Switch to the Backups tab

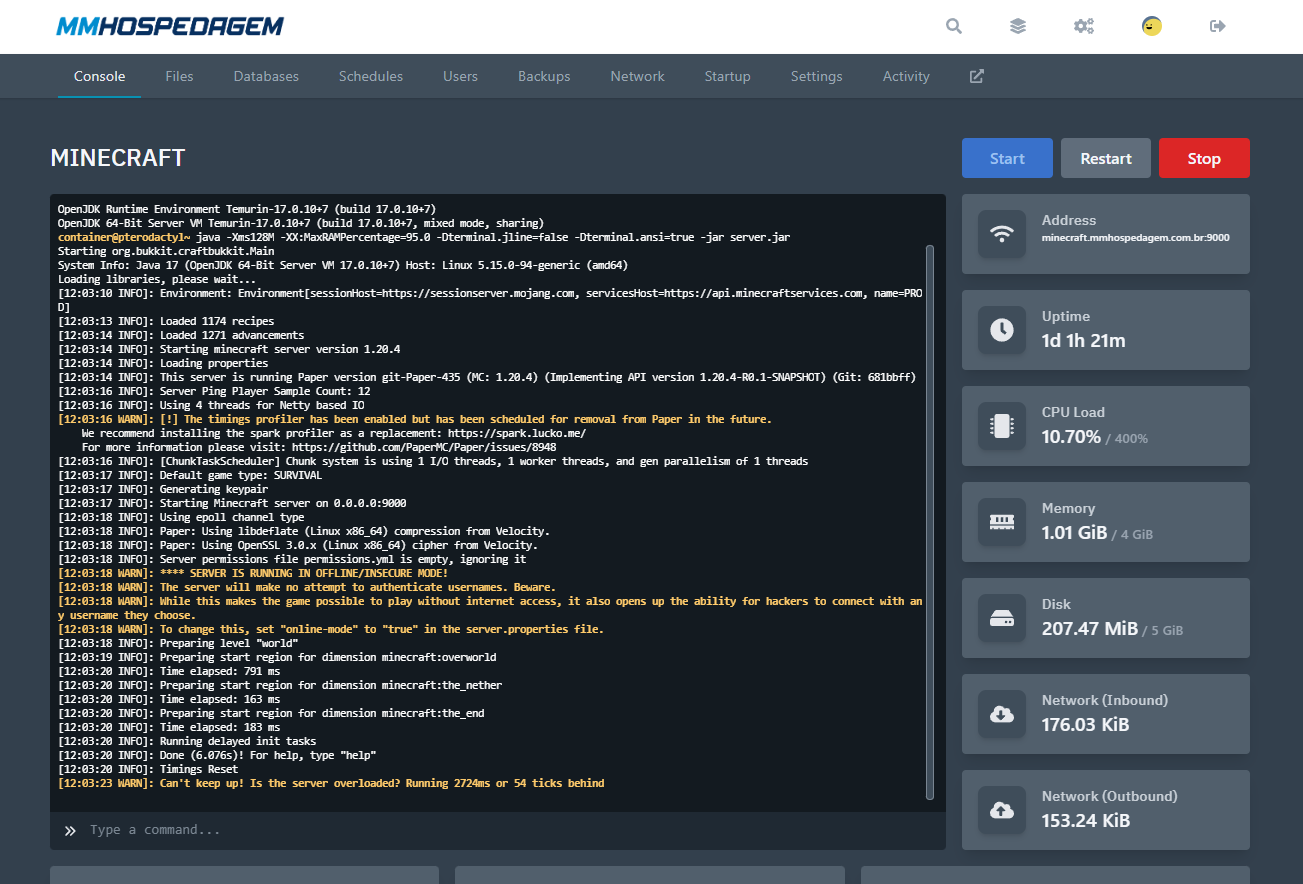click(544, 76)
